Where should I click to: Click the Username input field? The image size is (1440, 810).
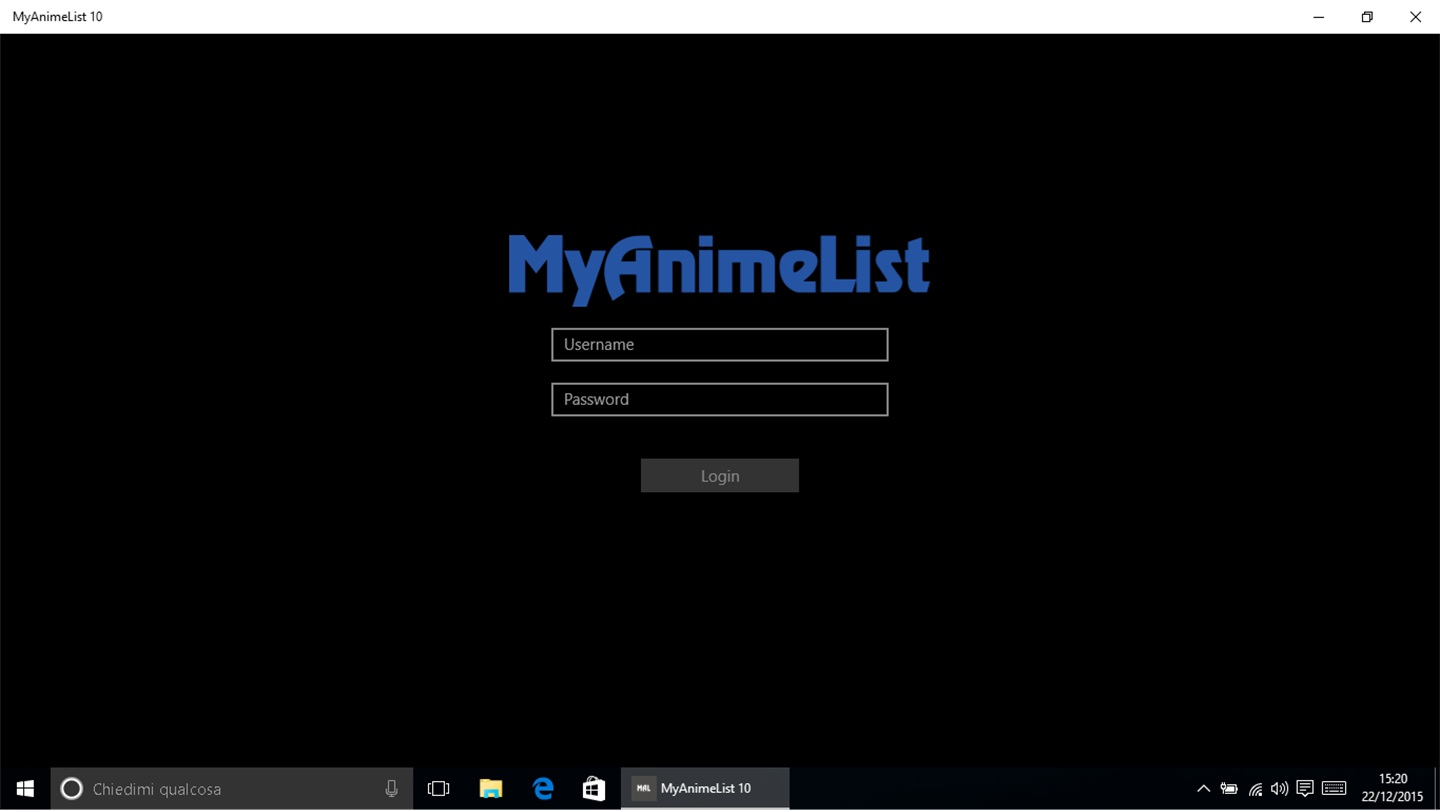(x=719, y=344)
